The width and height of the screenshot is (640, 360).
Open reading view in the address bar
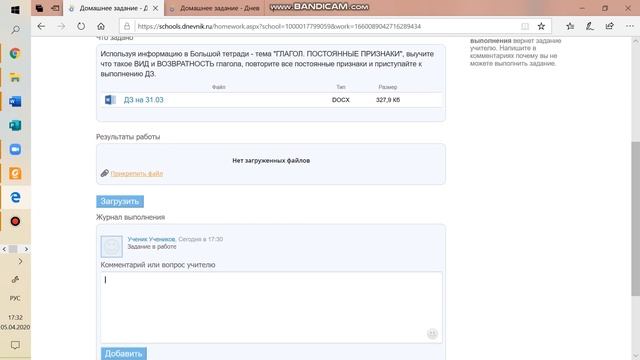point(525,26)
